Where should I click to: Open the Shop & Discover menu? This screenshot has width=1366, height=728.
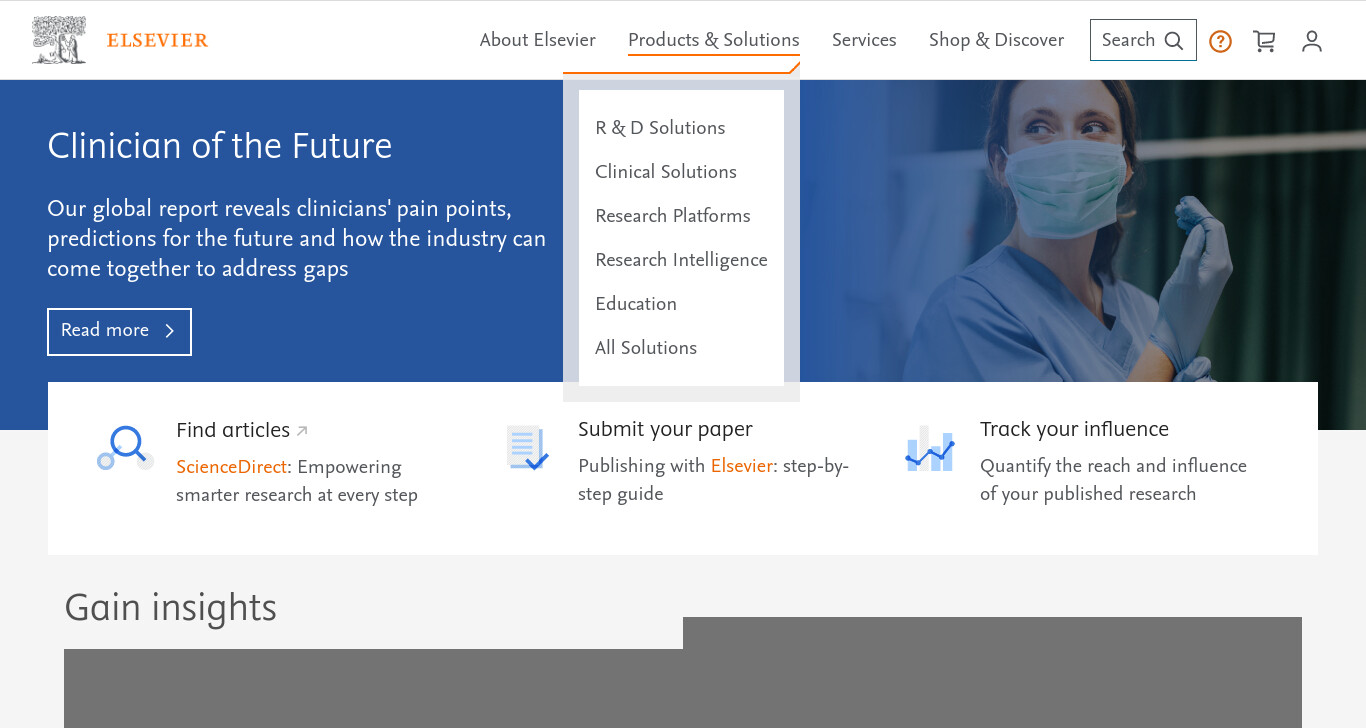pyautogui.click(x=996, y=40)
